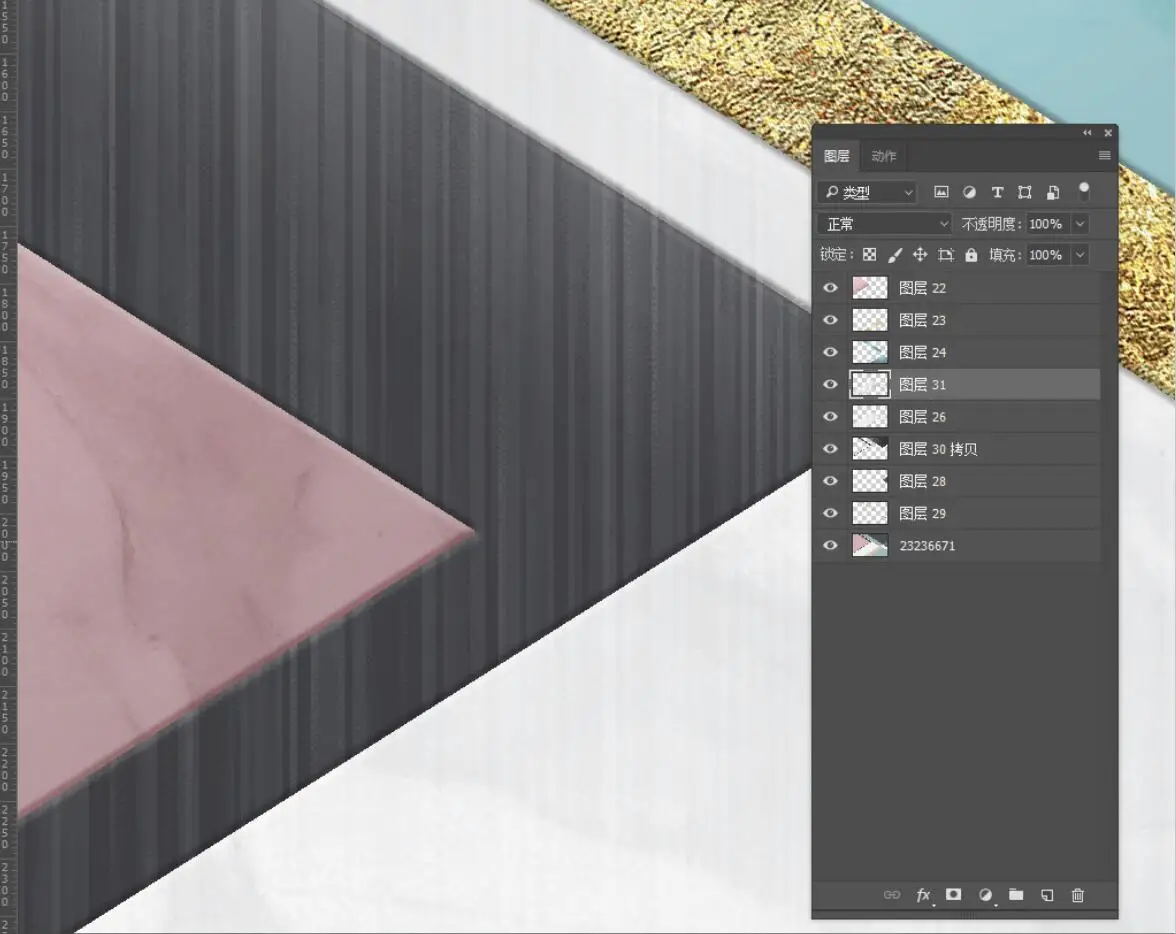Close the layers panel
Screen dimensions: 1176x934
pos(1108,133)
